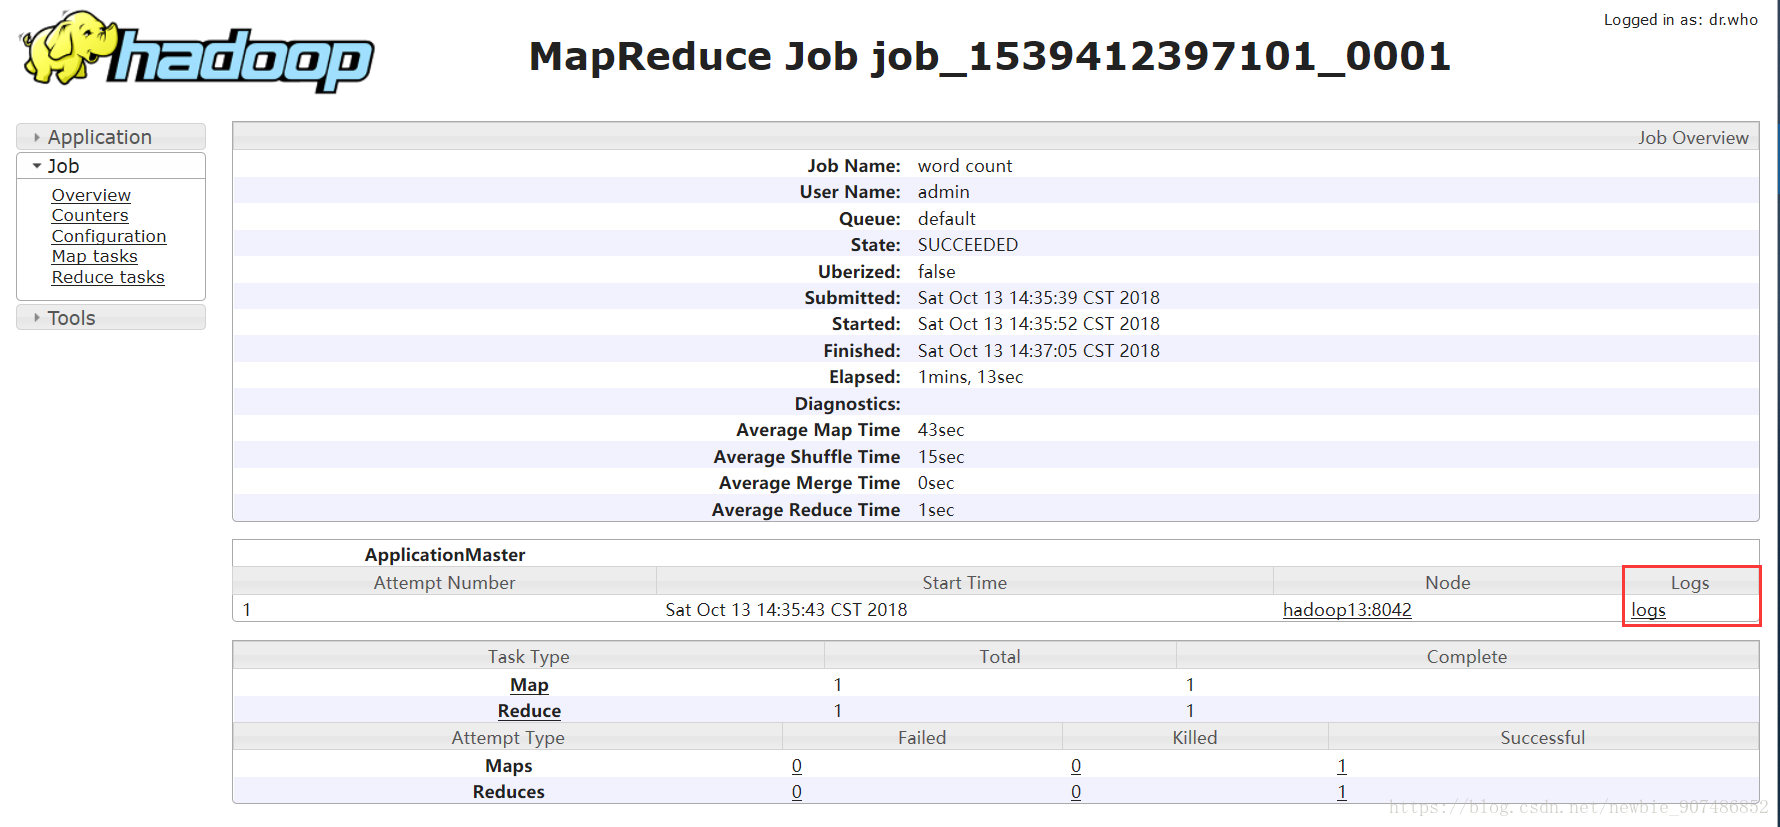Image resolution: width=1780 pixels, height=827 pixels.
Task: Click the Attempt Number column header
Action: [x=444, y=582]
